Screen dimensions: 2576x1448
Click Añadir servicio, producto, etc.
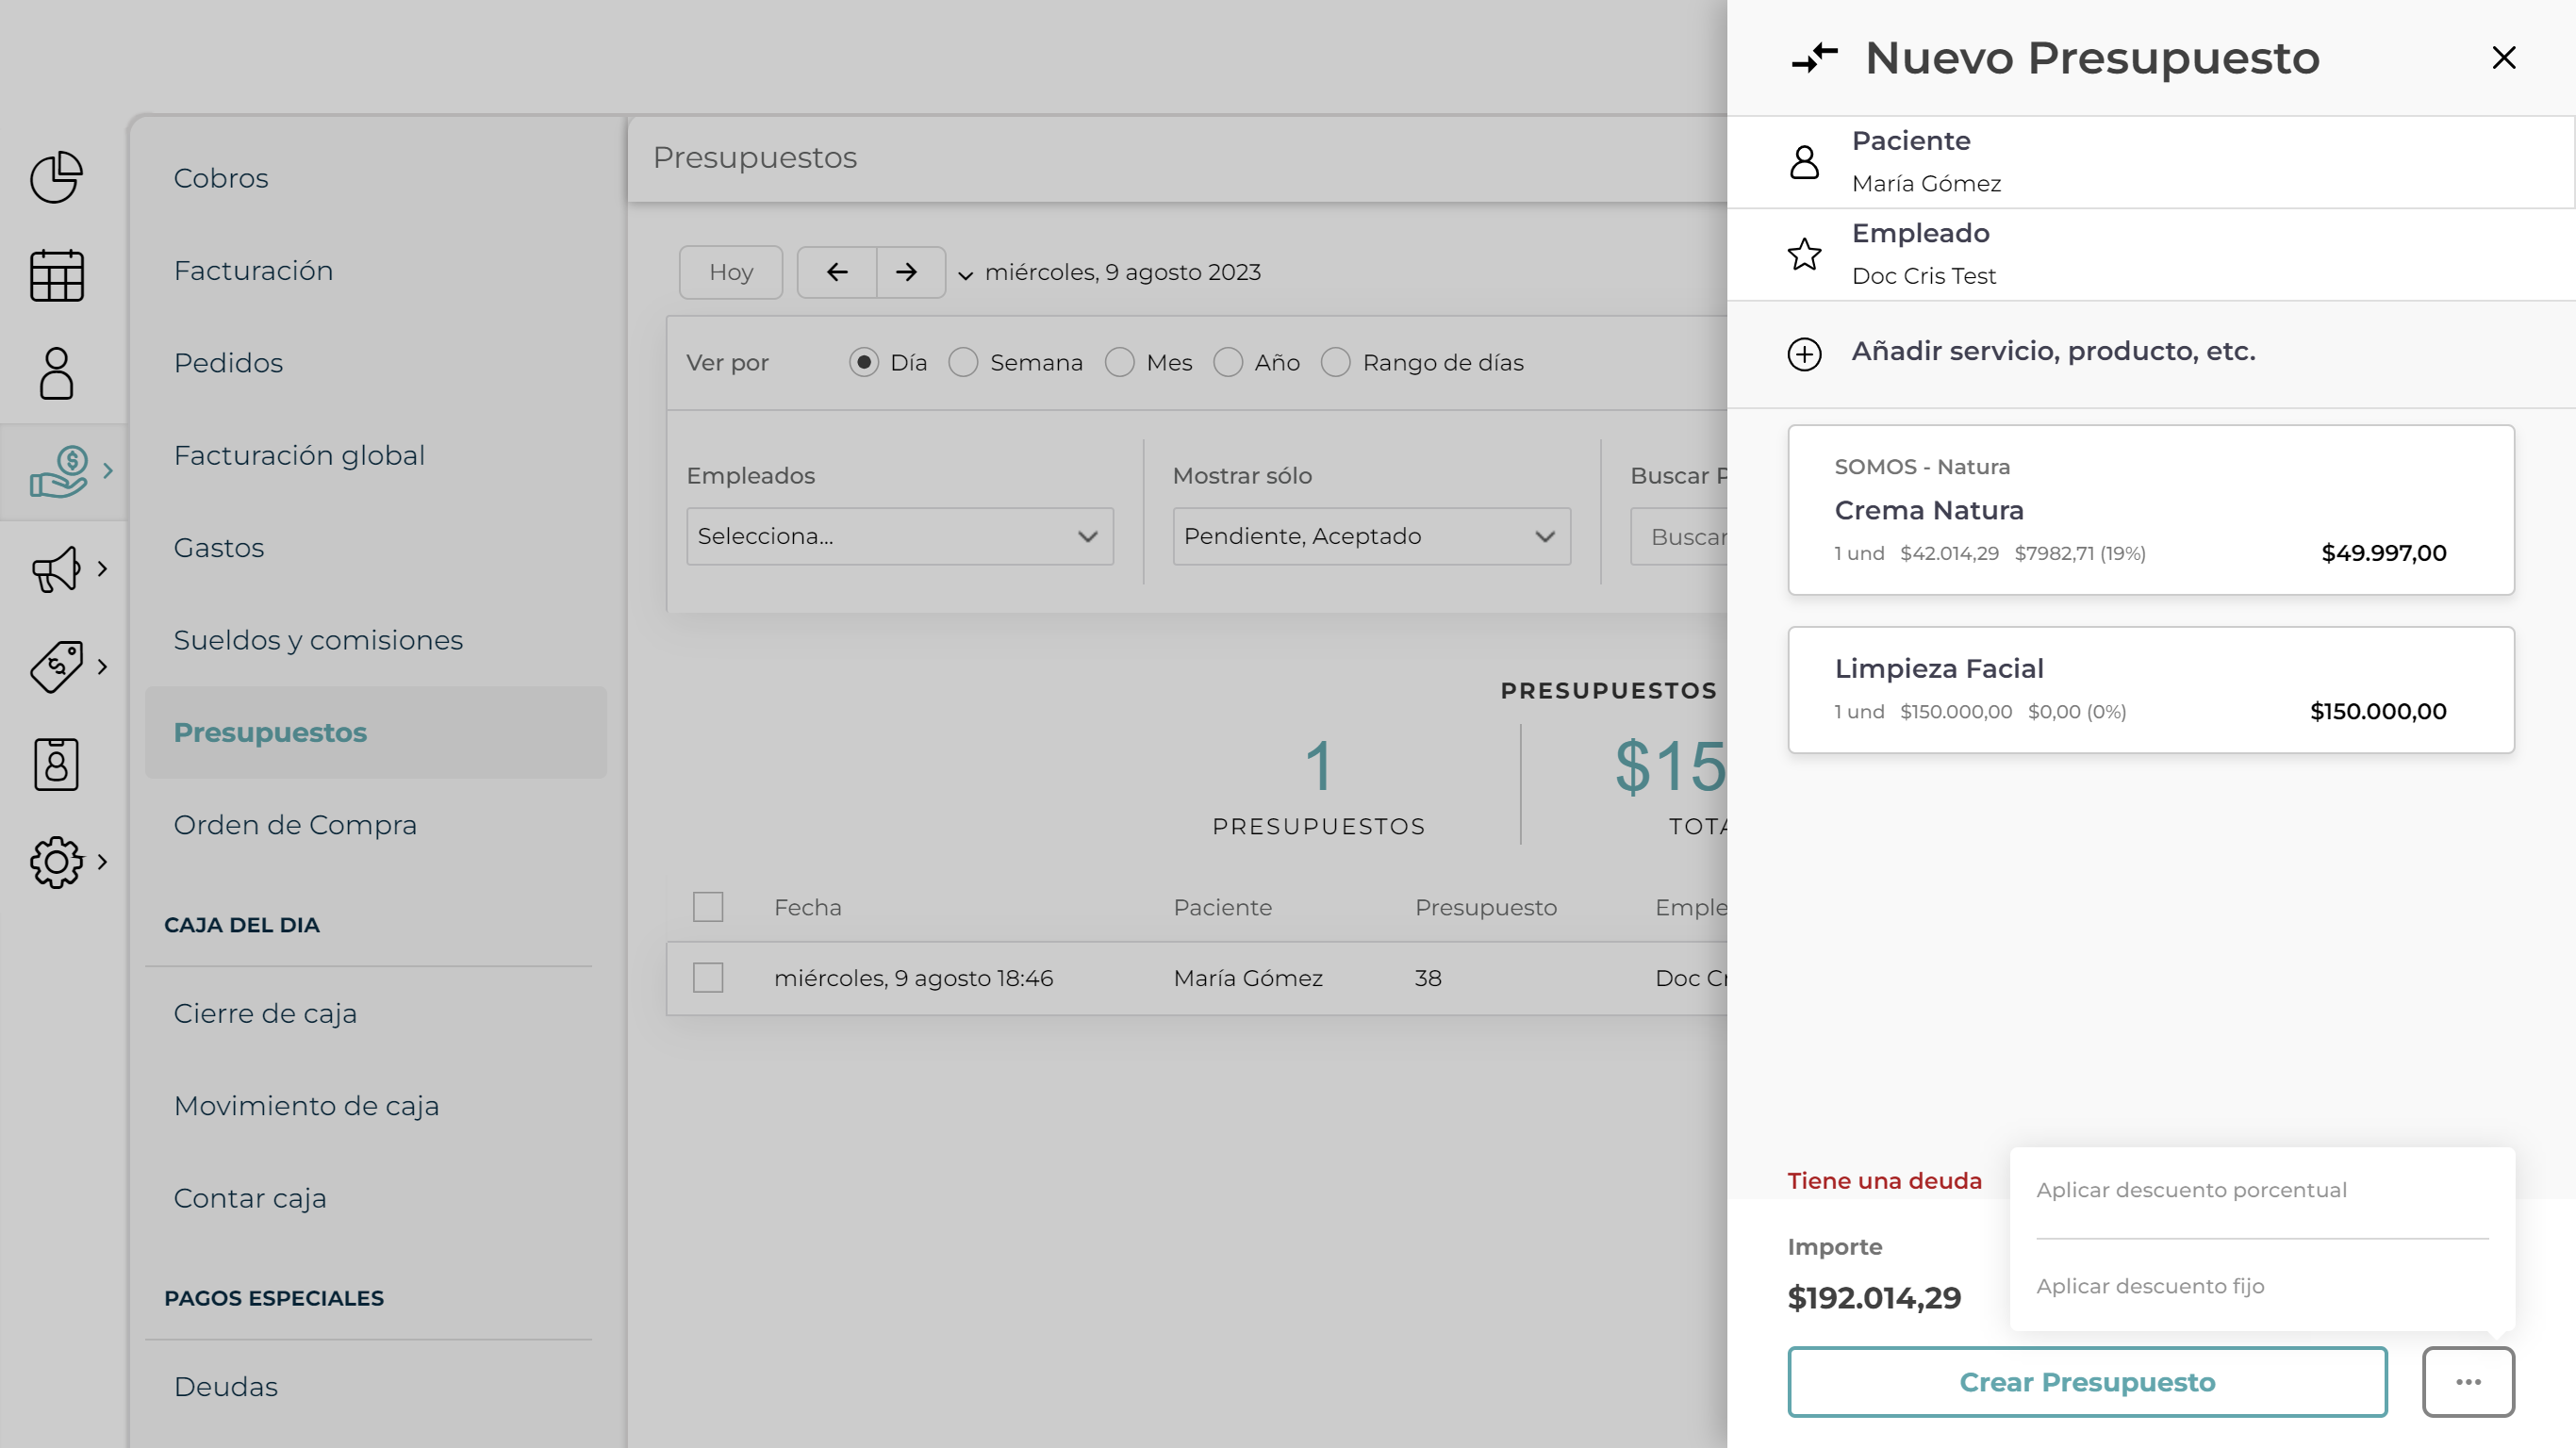pos(2053,351)
